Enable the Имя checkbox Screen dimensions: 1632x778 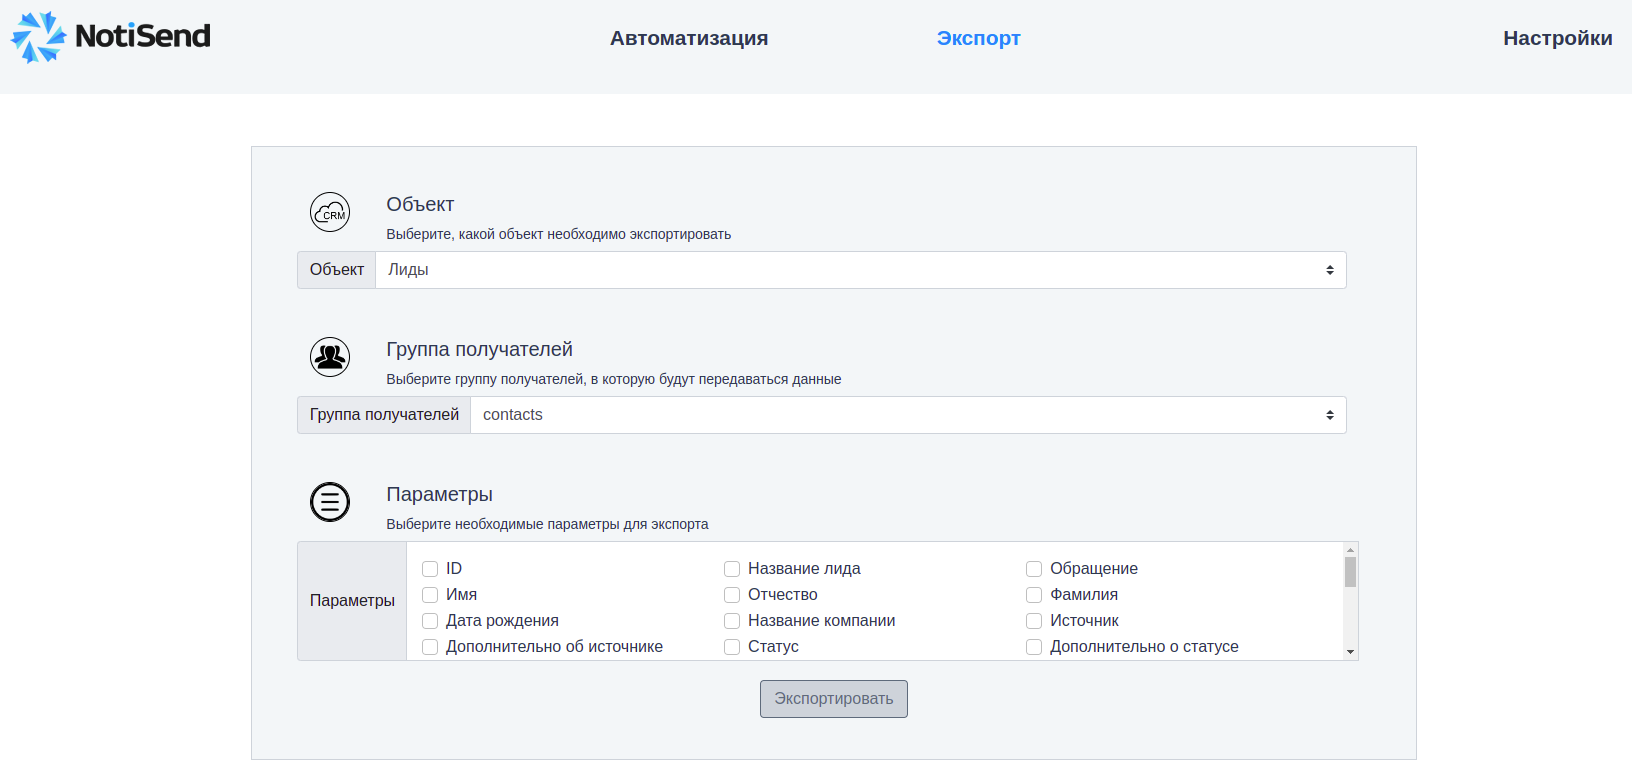pyautogui.click(x=430, y=595)
